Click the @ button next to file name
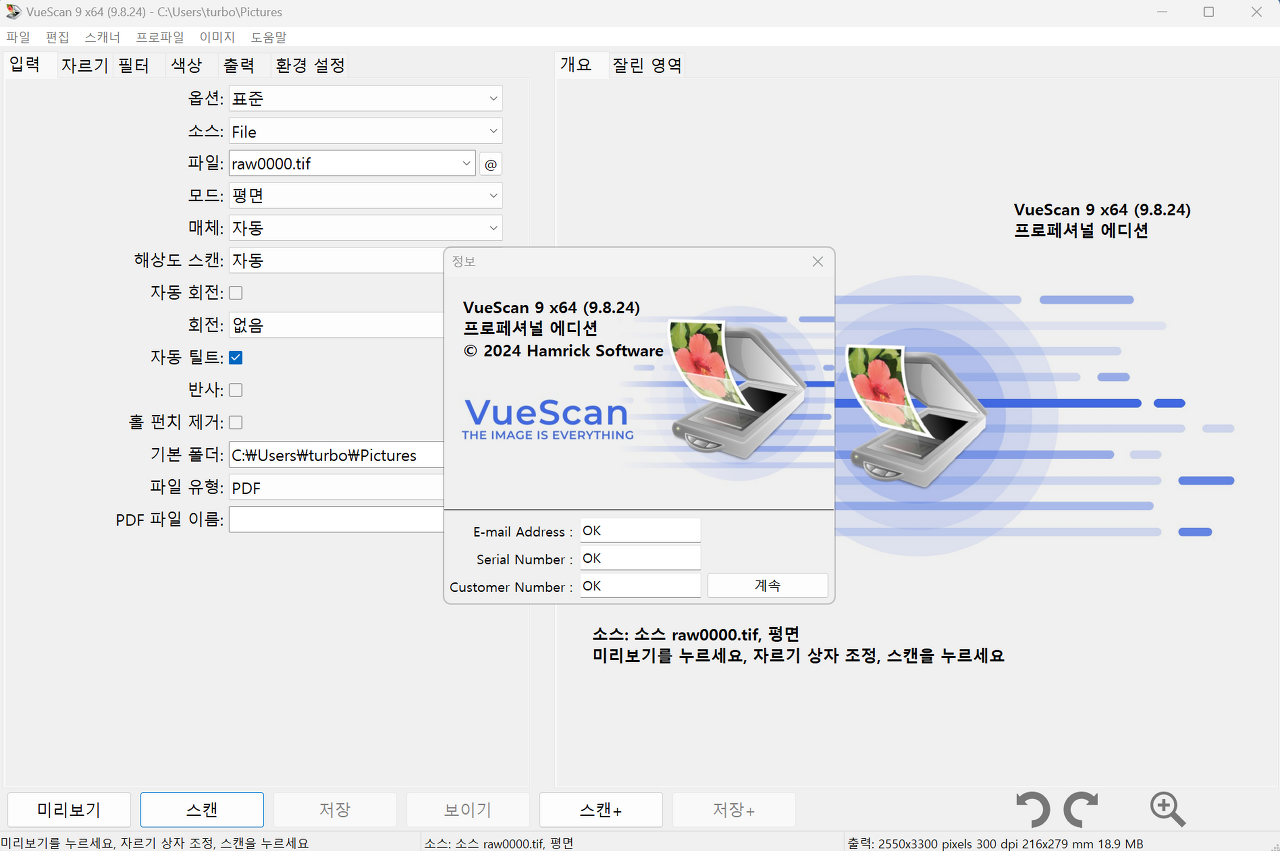The width and height of the screenshot is (1280, 851). [490, 164]
